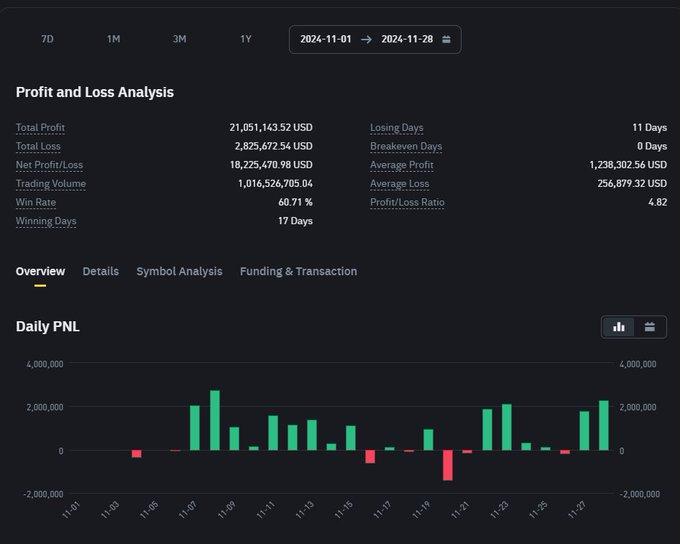Open the Symbol Analysis tab
The width and height of the screenshot is (680, 544).
[x=179, y=271]
